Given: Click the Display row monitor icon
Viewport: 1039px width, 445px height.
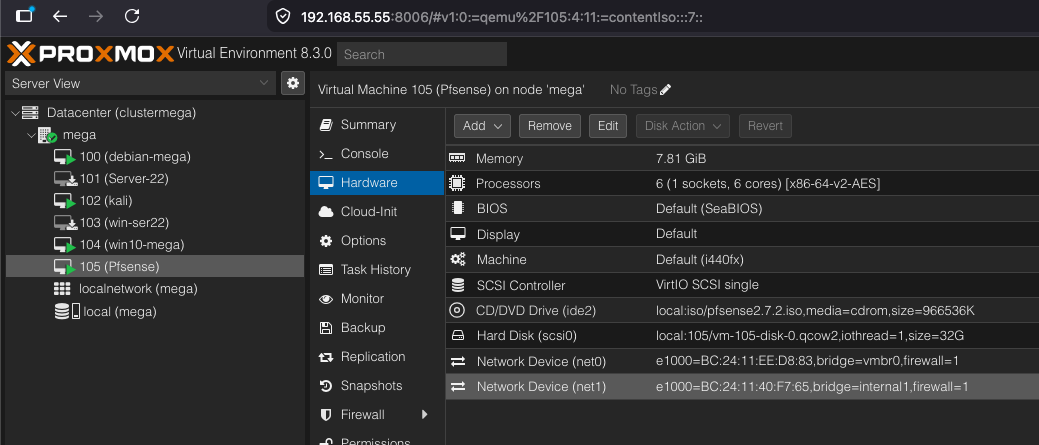Looking at the screenshot, I should tap(457, 234).
